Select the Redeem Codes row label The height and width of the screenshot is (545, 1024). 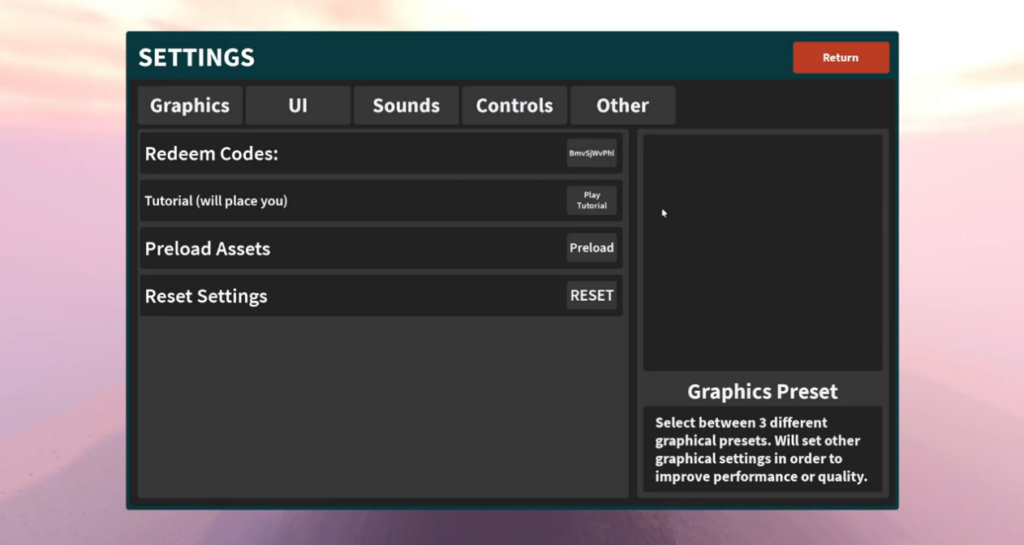coord(211,154)
